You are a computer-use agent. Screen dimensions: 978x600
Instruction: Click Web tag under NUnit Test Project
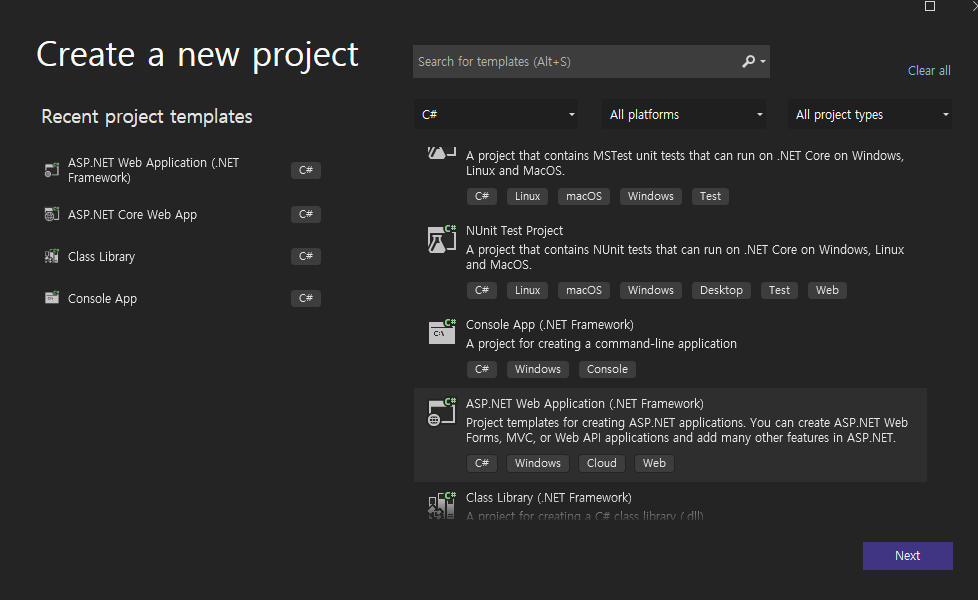pyautogui.click(x=827, y=290)
